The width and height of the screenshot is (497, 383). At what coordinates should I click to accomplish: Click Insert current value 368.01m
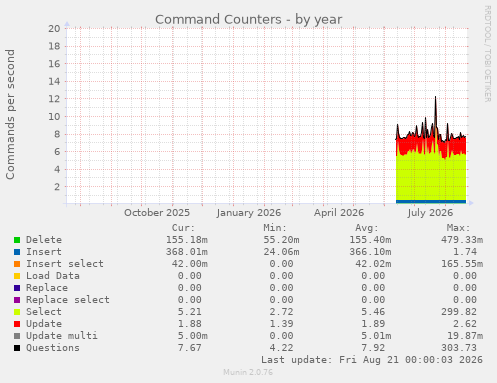[187, 252]
